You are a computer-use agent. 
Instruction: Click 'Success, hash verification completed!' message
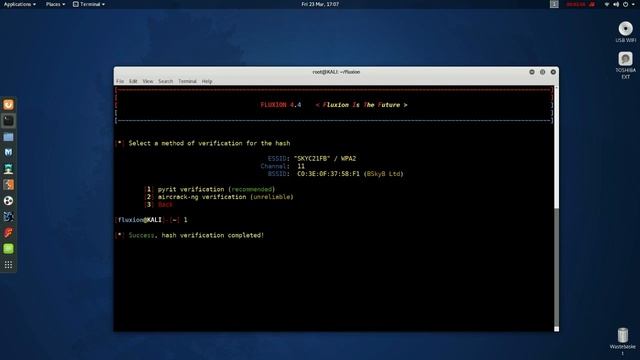coord(196,235)
